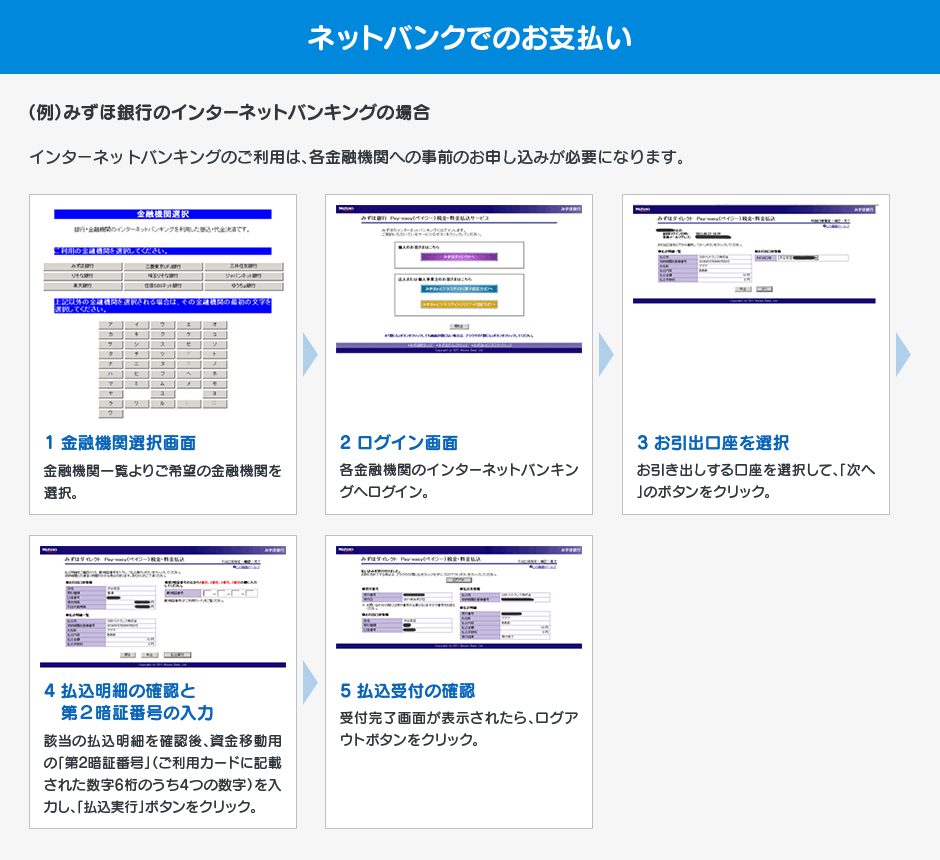Select the description お引き出しする口座を選択して、「次へ」のボタンをクリック。

[756, 481]
